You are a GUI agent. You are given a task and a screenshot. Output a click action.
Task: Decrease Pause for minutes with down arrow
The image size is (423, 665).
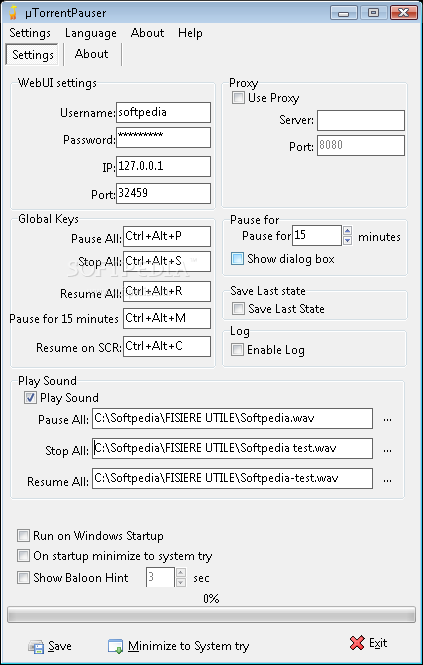347,240
